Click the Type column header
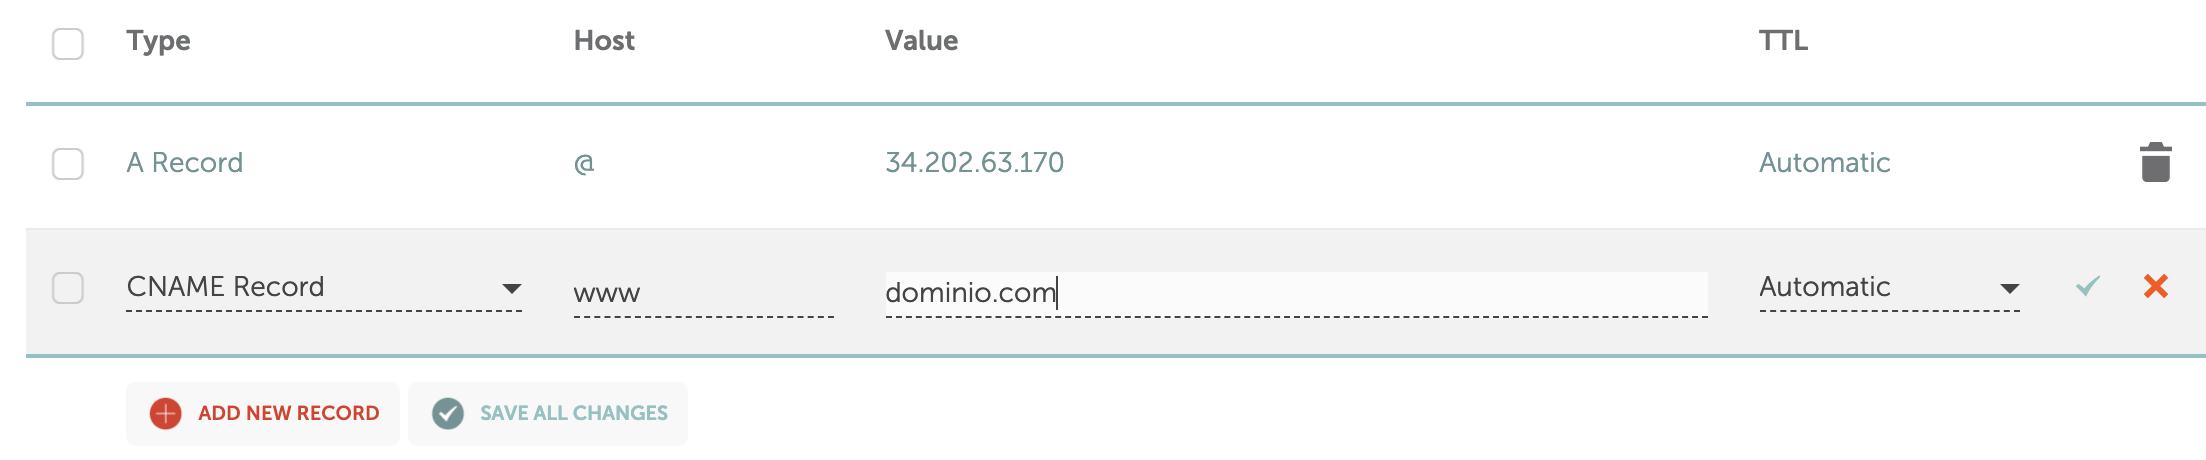 click(x=158, y=41)
